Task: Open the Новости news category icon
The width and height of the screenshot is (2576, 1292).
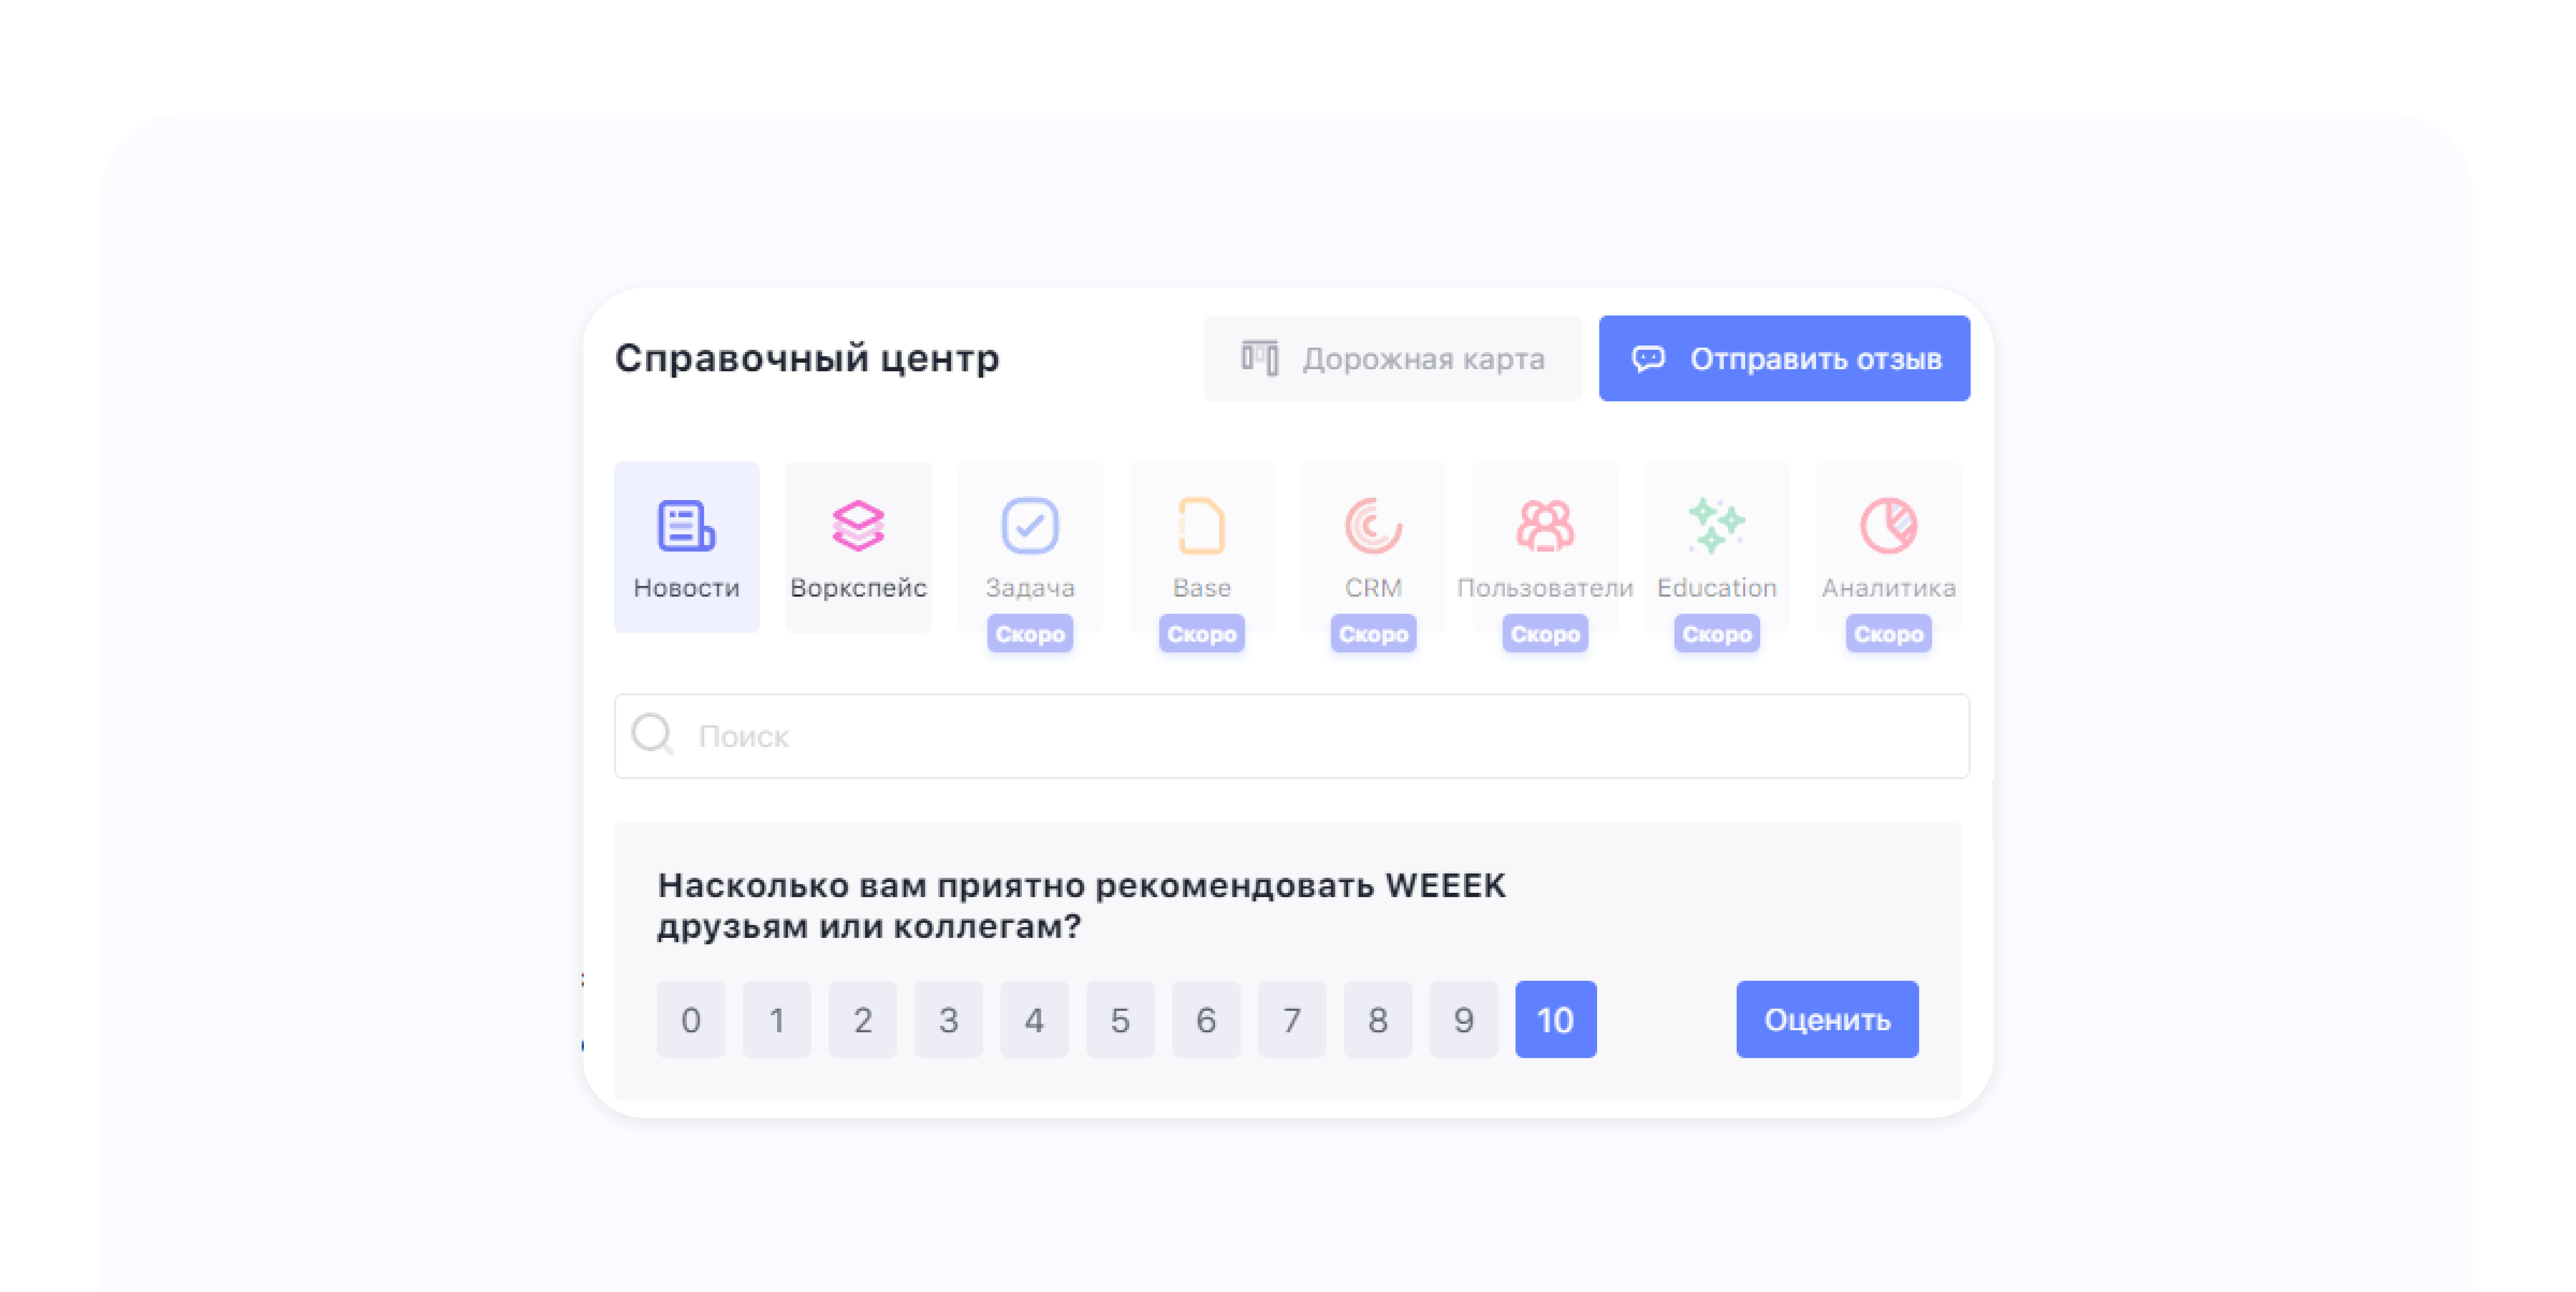Action: 686,526
